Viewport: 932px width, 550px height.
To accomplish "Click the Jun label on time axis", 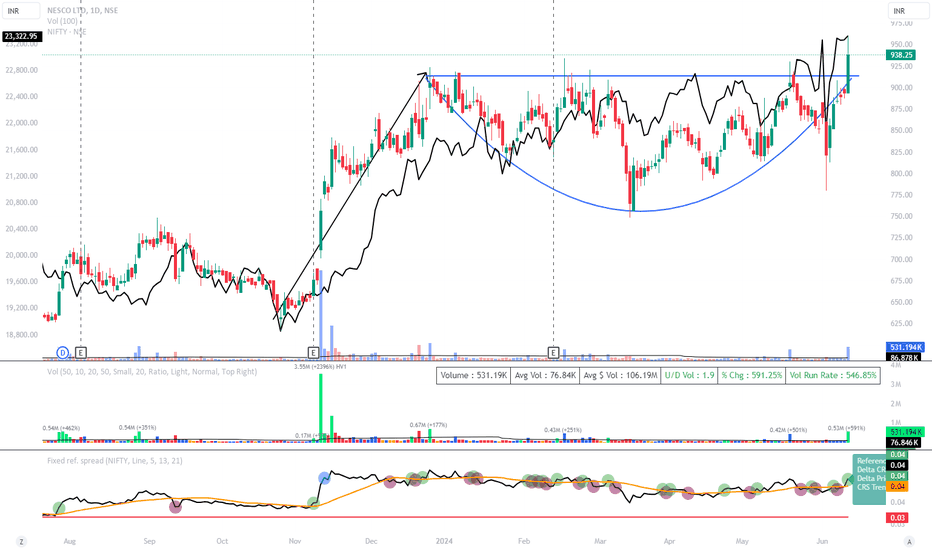I will pyautogui.click(x=822, y=541).
